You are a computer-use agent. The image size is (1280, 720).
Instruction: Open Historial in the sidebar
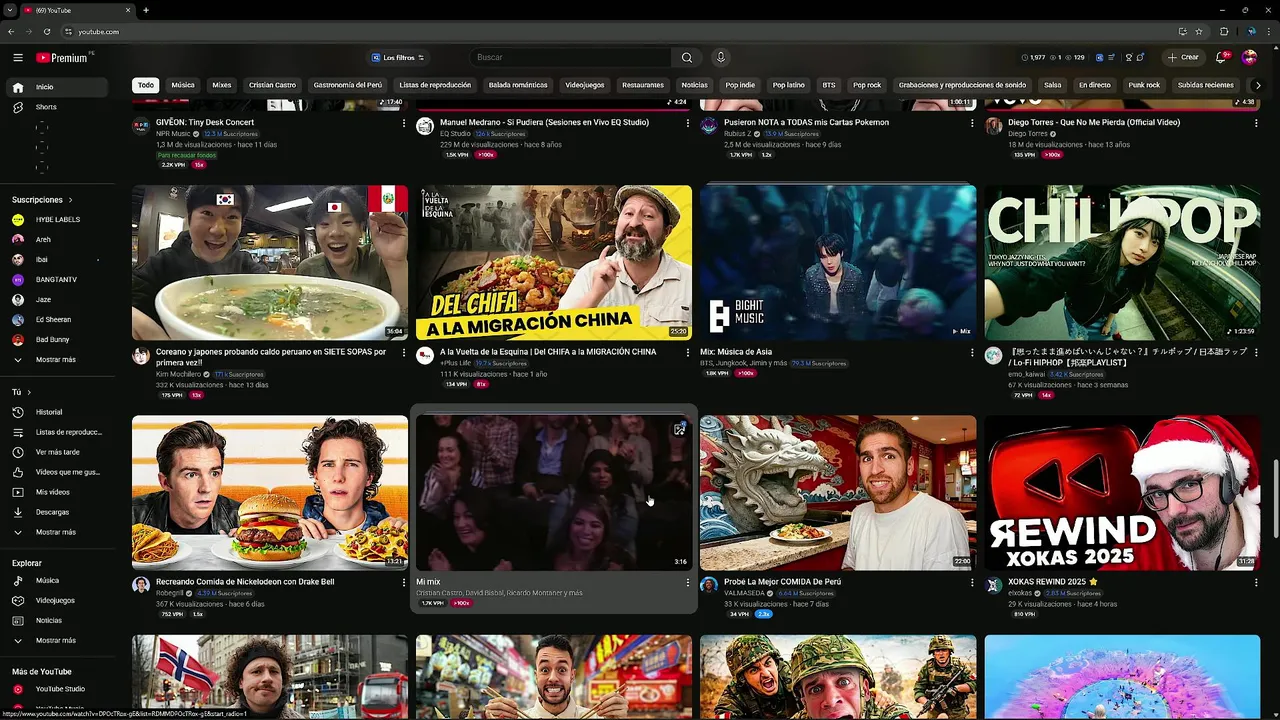point(58,412)
